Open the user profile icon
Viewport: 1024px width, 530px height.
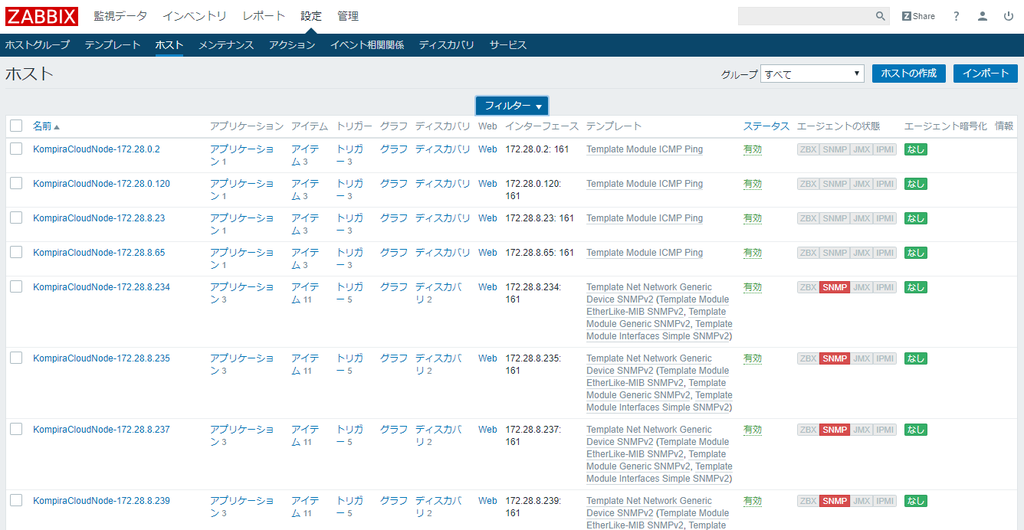982,16
